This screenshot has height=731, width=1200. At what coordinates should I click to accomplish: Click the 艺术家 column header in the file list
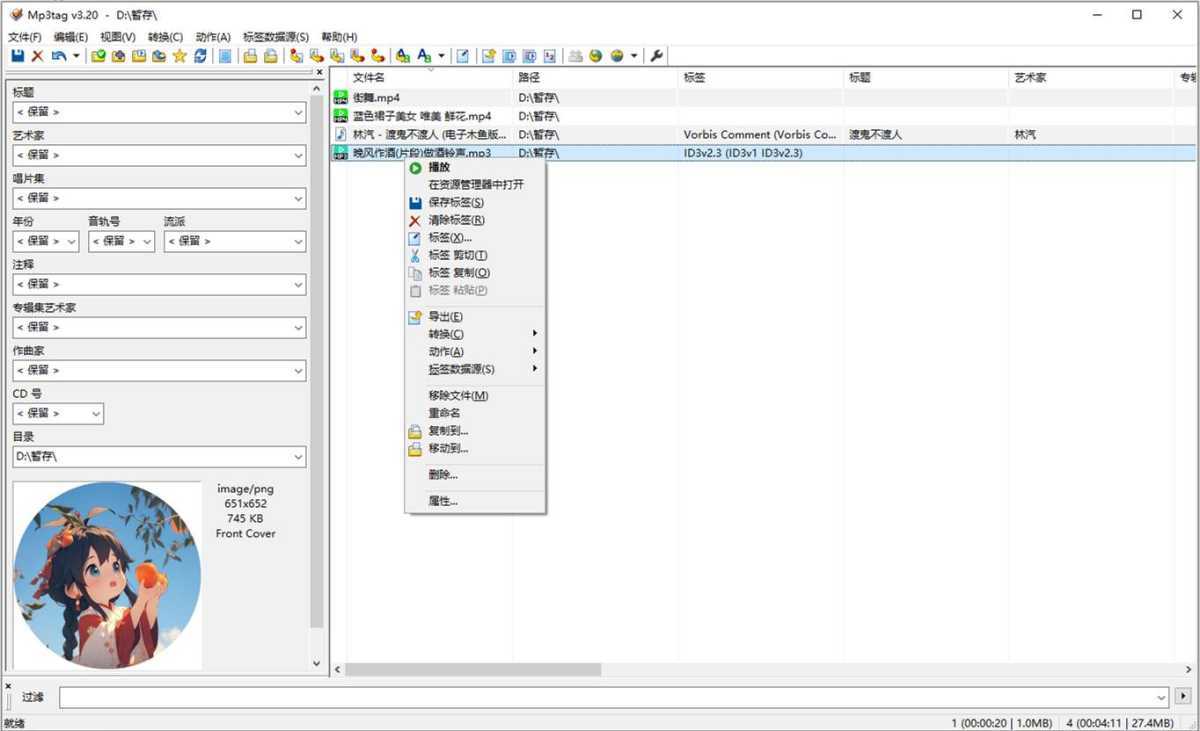coord(1030,77)
